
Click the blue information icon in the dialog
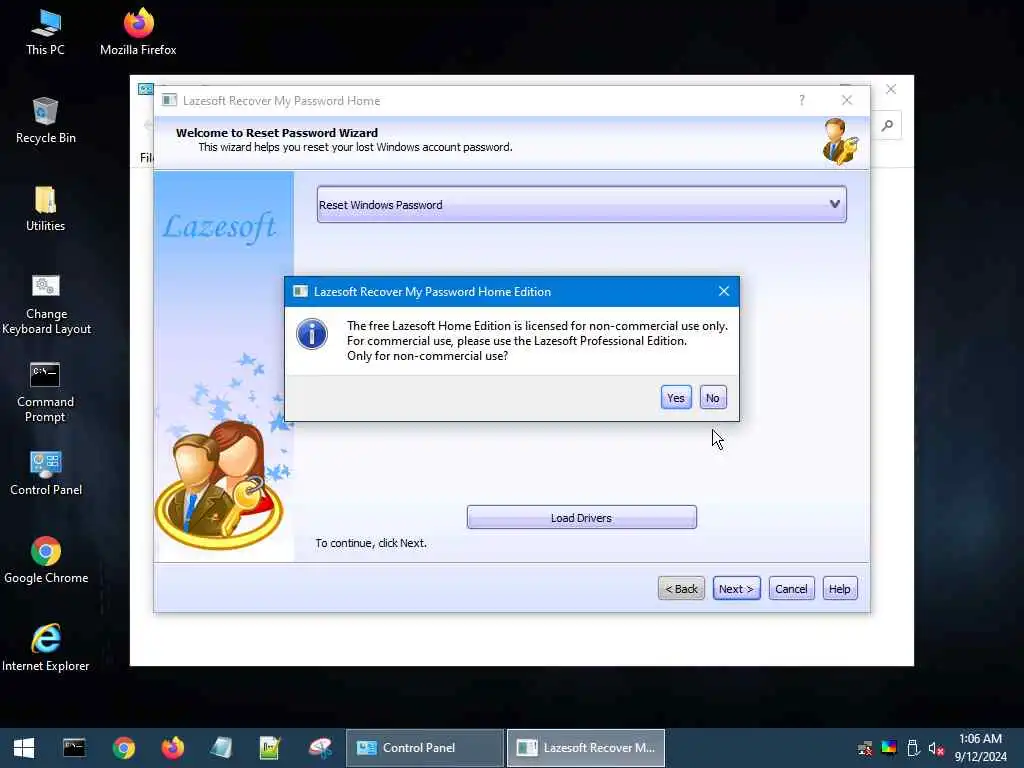[x=312, y=334]
